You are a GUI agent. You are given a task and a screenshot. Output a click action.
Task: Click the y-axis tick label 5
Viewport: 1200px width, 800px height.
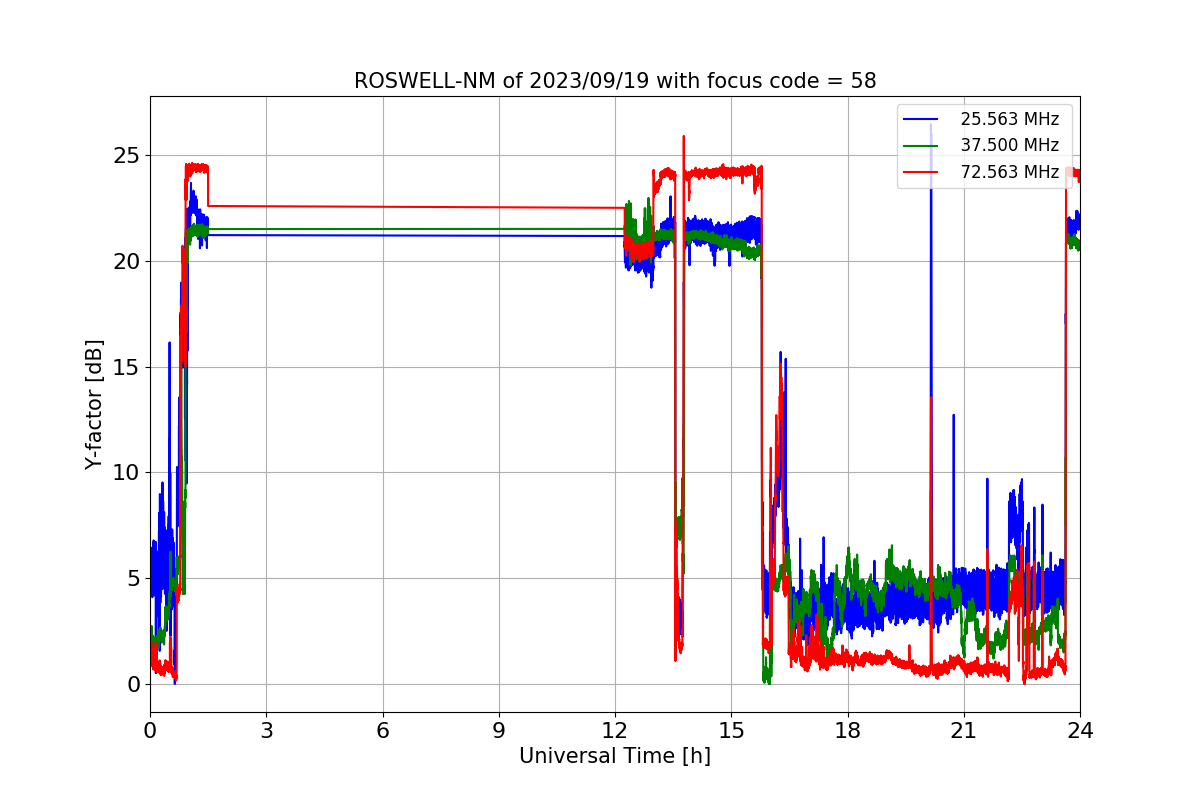tap(133, 579)
